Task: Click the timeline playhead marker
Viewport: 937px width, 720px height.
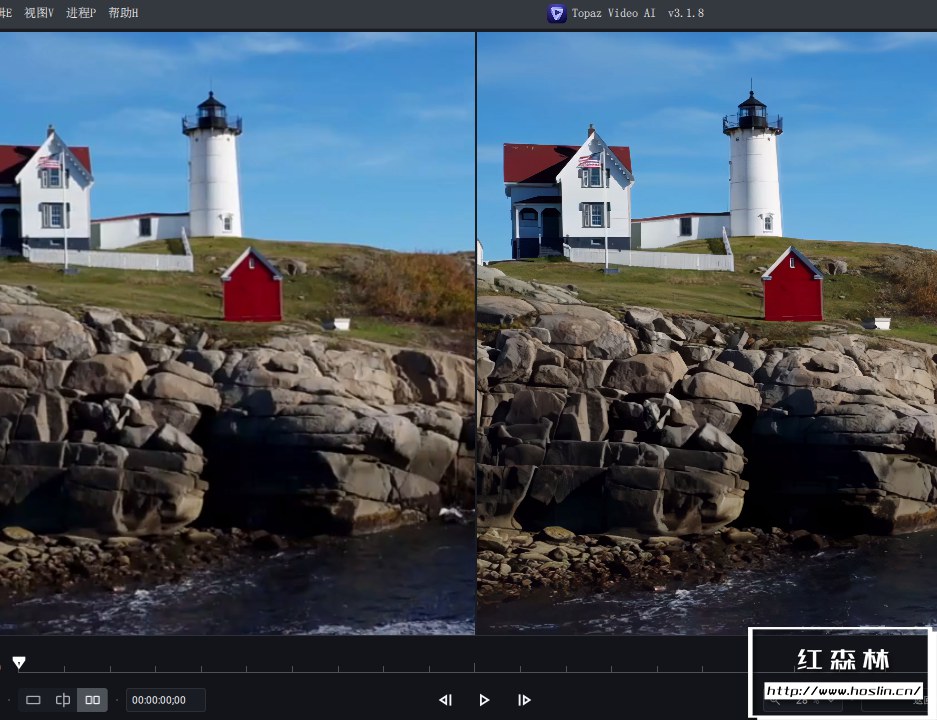Action: click(x=19, y=662)
